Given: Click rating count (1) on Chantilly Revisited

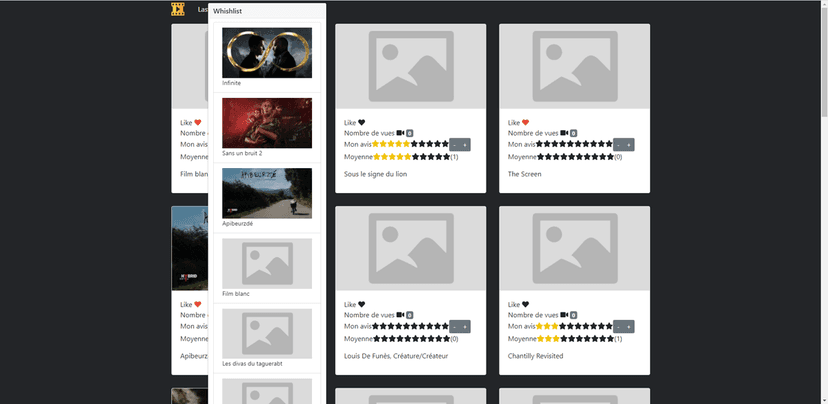Looking at the screenshot, I should pyautogui.click(x=618, y=339).
